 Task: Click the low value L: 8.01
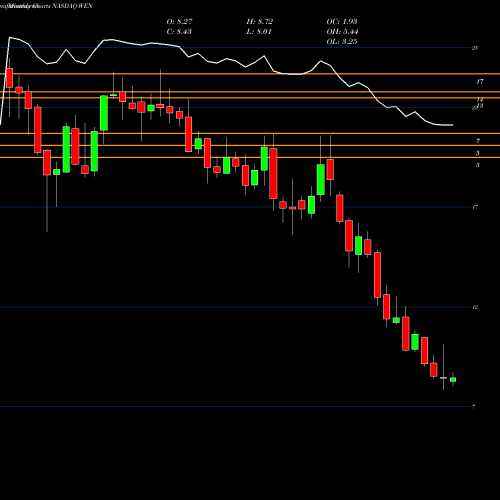(259, 32)
